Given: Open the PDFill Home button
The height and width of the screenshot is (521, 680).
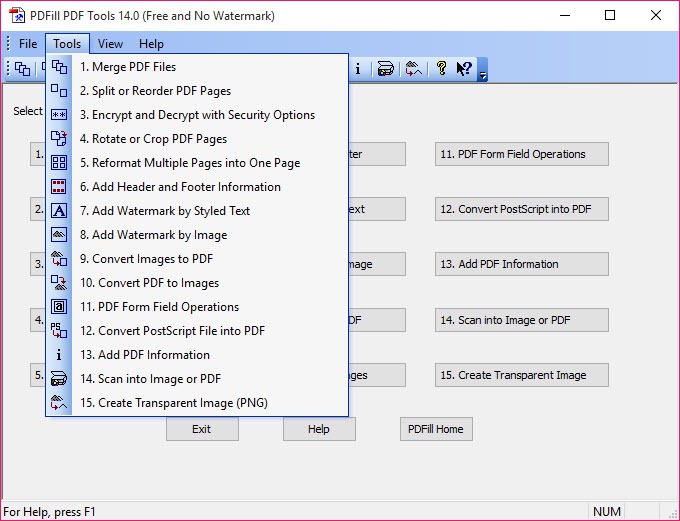Looking at the screenshot, I should point(436,429).
